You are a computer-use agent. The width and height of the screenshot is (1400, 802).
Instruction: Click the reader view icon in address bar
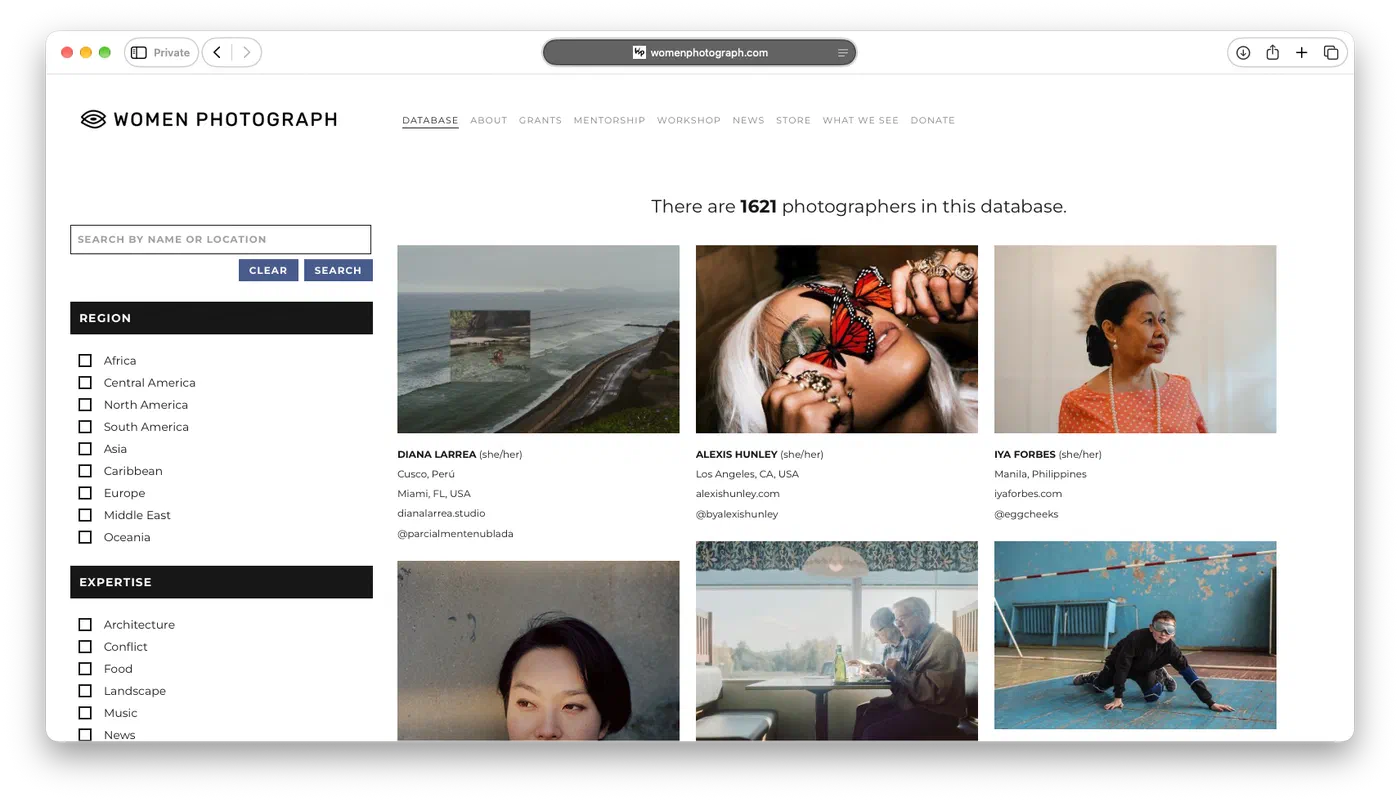843,53
